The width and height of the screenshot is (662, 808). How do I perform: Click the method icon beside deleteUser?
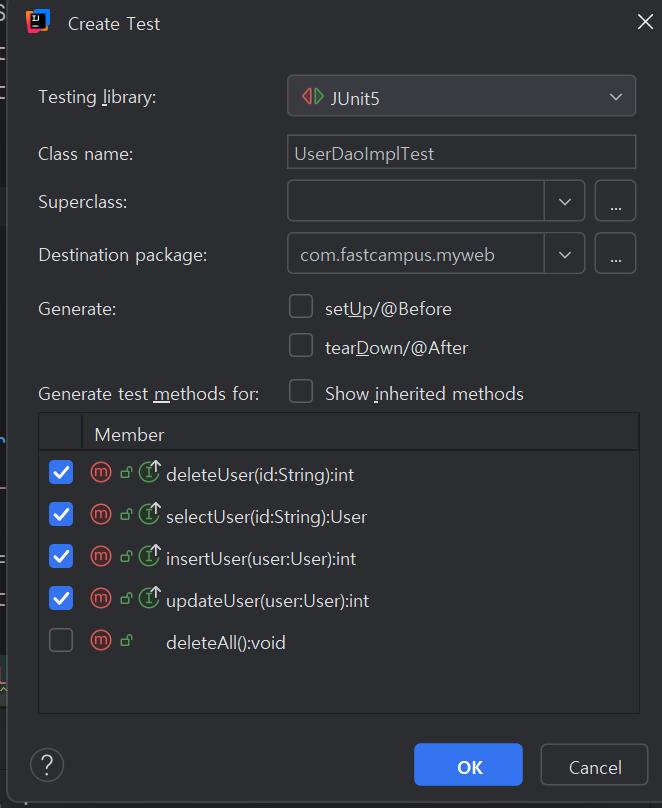101,472
